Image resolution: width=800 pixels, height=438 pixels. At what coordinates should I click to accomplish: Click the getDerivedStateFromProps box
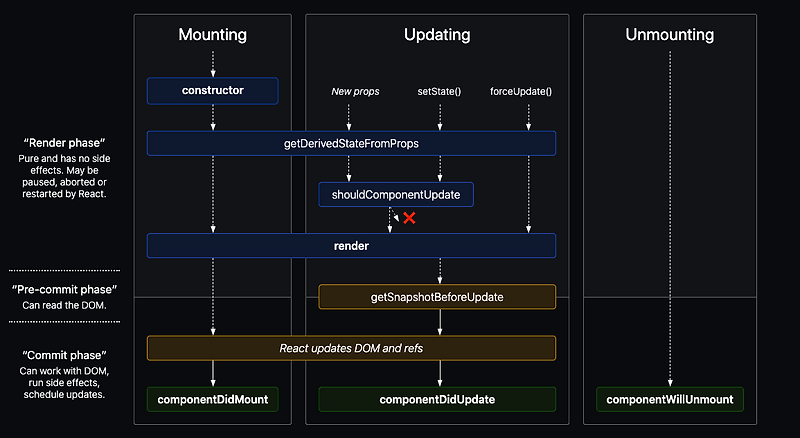pyautogui.click(x=351, y=143)
